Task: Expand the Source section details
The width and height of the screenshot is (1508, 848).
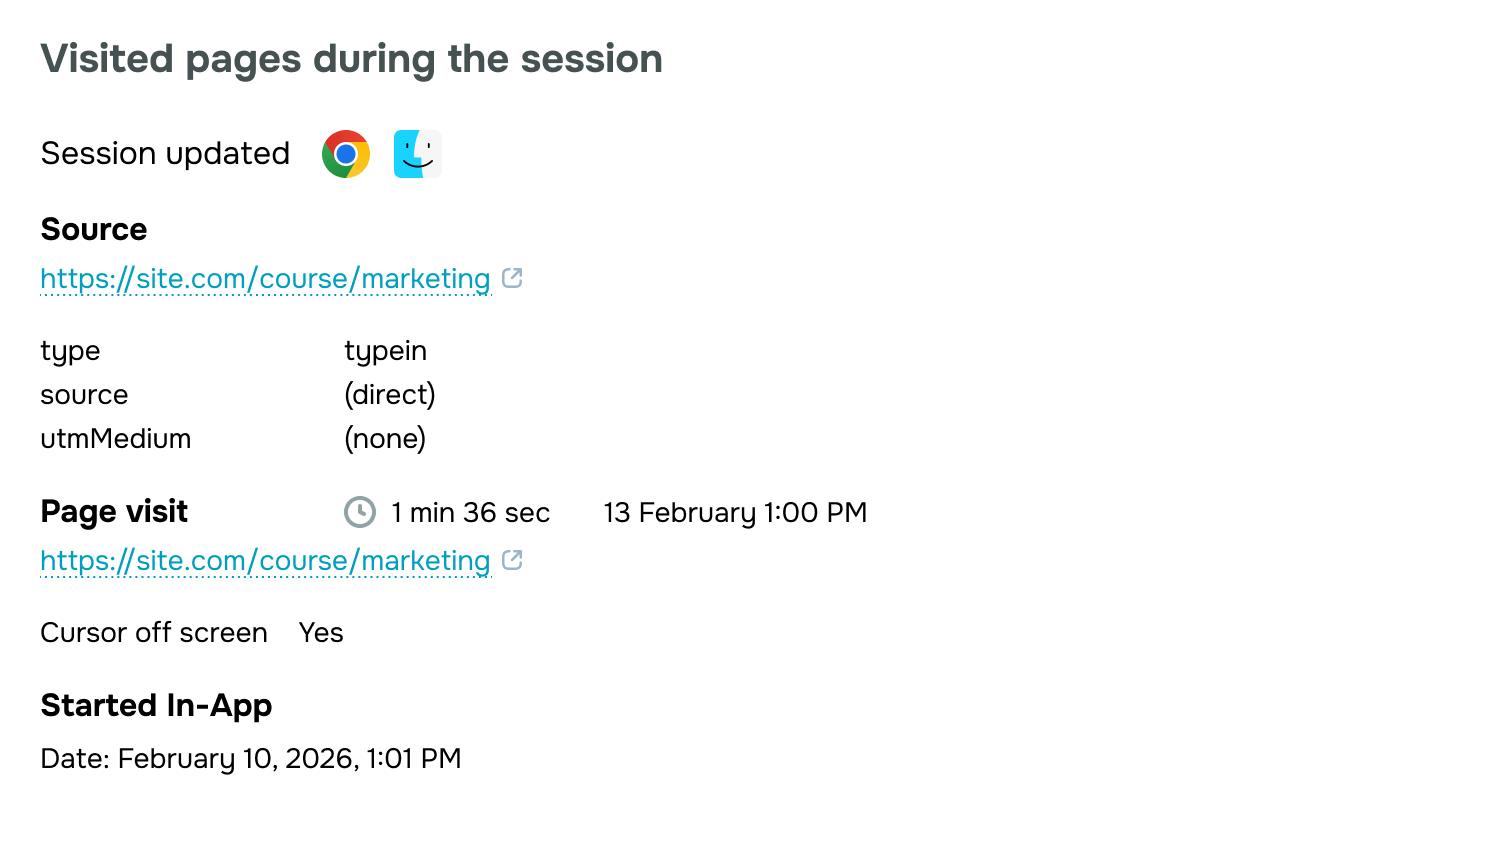Action: [93, 229]
